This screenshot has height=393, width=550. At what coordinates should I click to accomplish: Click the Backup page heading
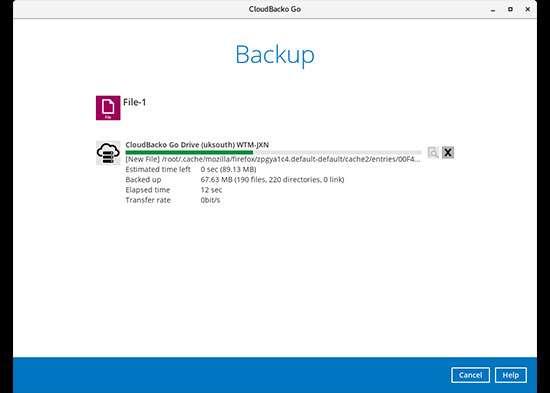[275, 55]
